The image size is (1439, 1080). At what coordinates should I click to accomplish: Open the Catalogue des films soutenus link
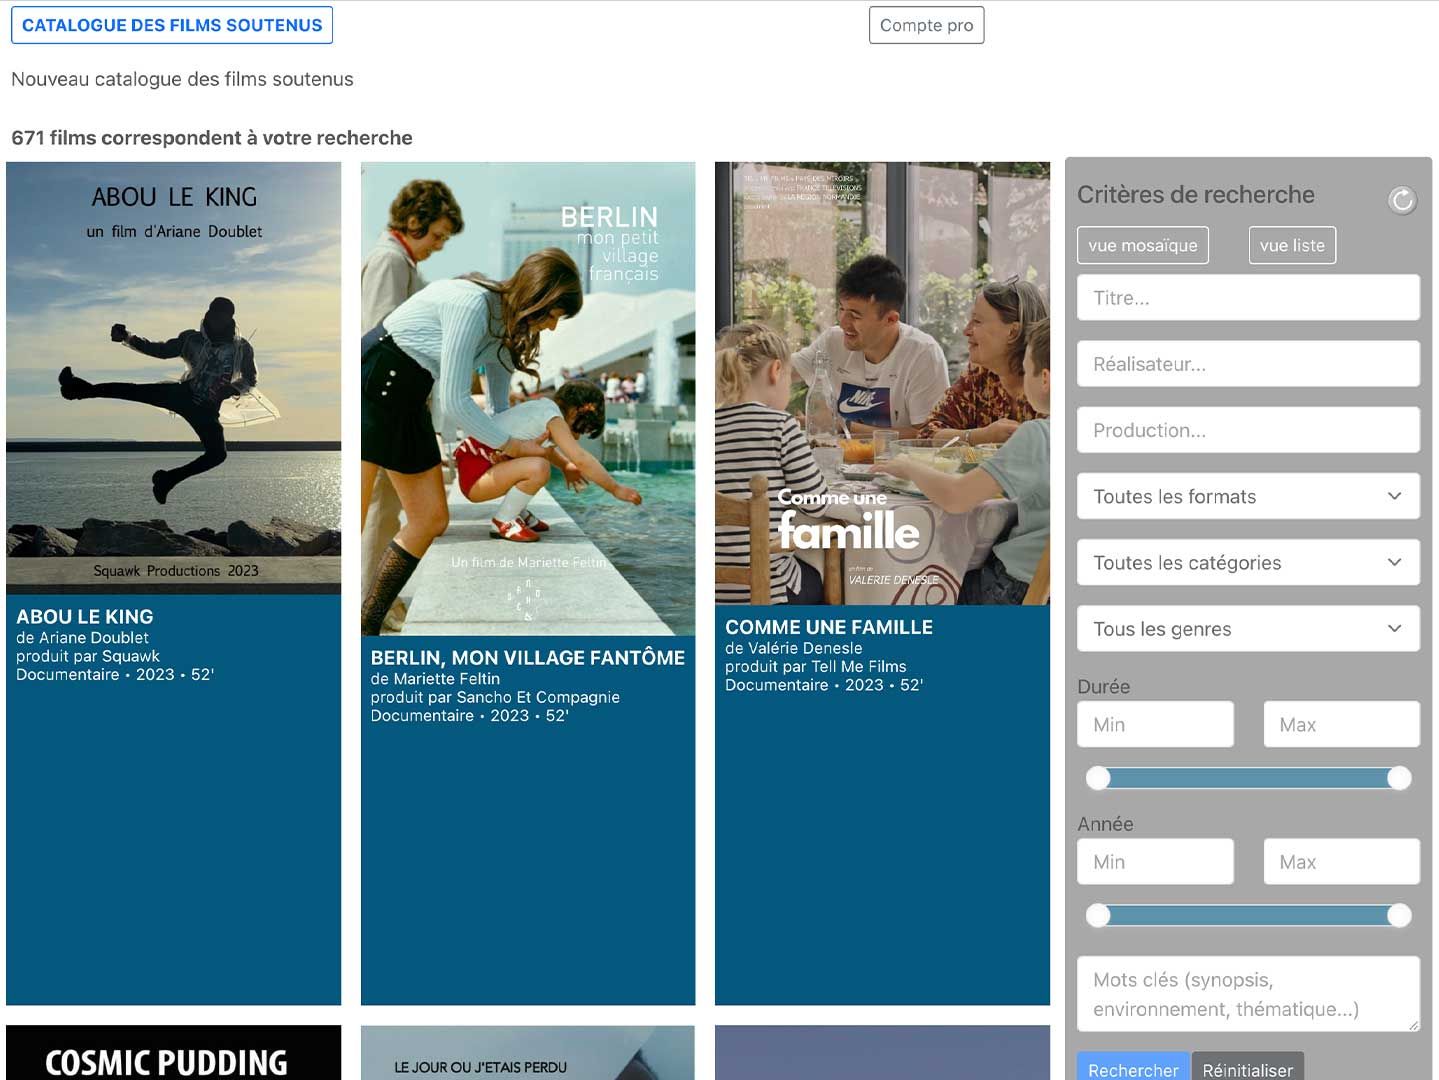coord(172,25)
